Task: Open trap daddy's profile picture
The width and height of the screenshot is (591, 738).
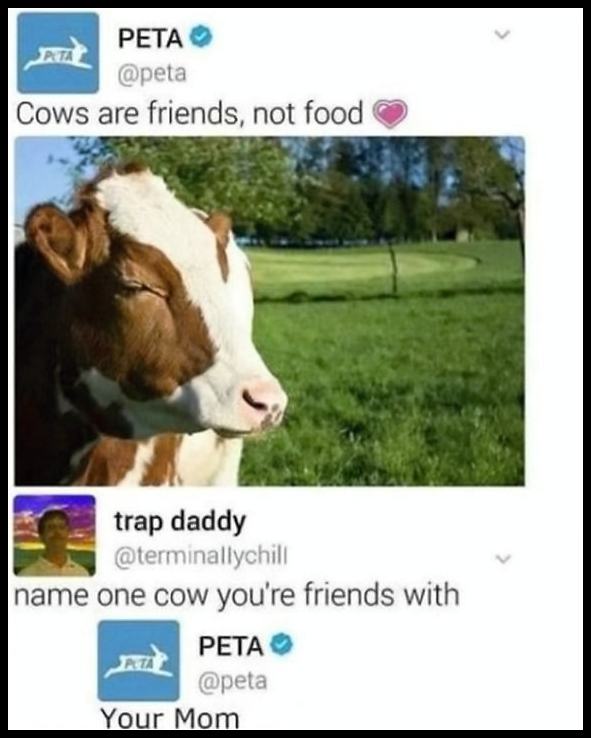Action: click(55, 536)
